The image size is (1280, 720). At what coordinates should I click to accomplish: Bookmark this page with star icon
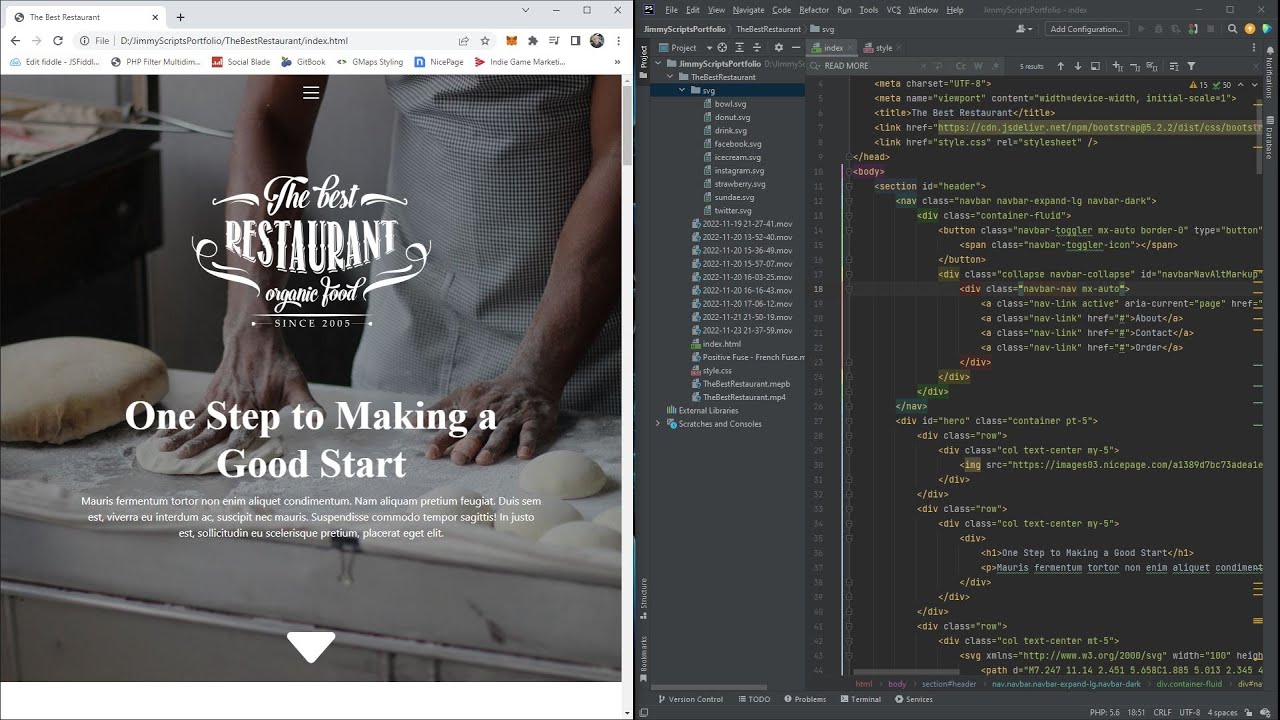(485, 41)
